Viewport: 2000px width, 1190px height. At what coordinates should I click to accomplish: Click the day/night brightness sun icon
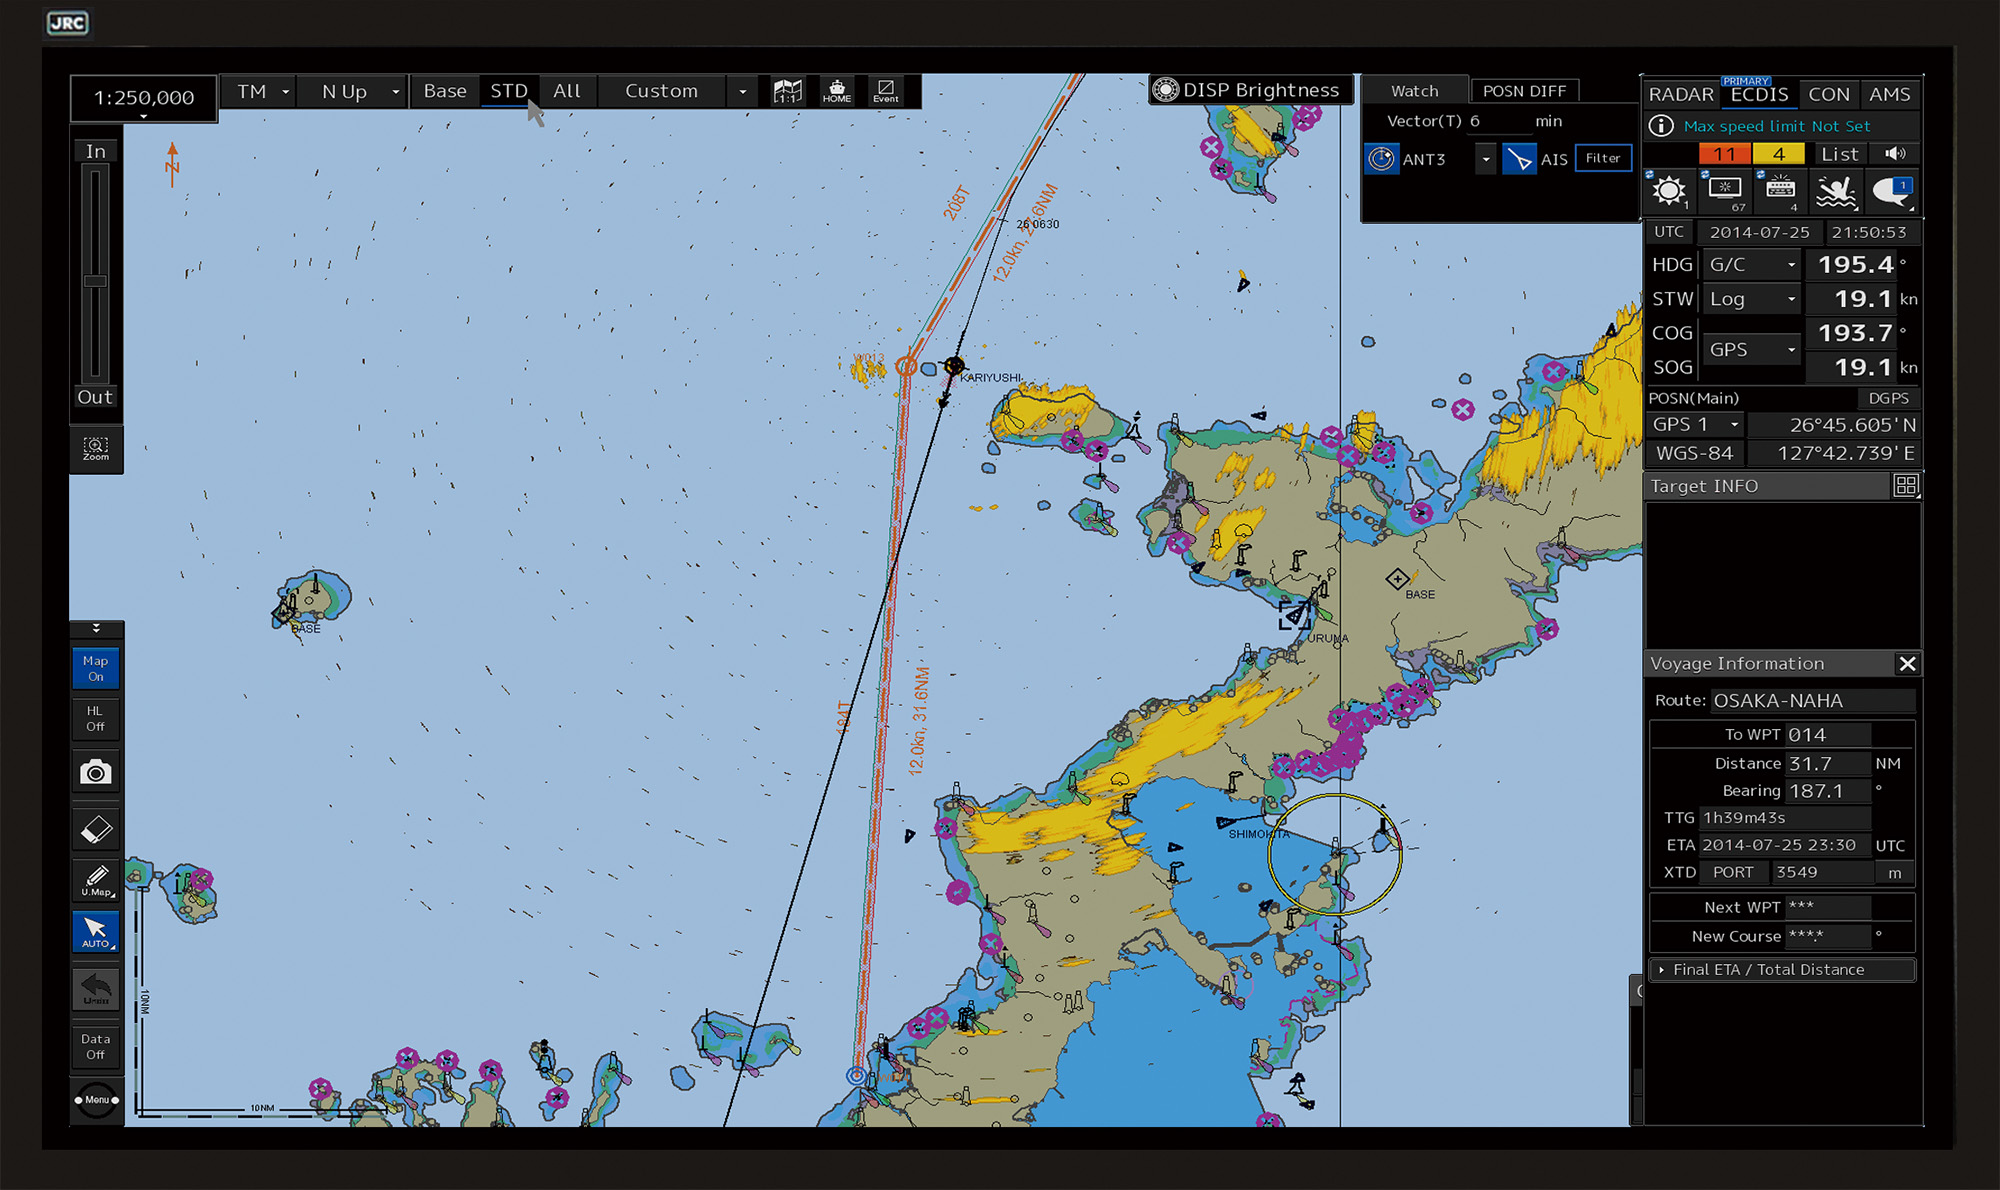1667,190
